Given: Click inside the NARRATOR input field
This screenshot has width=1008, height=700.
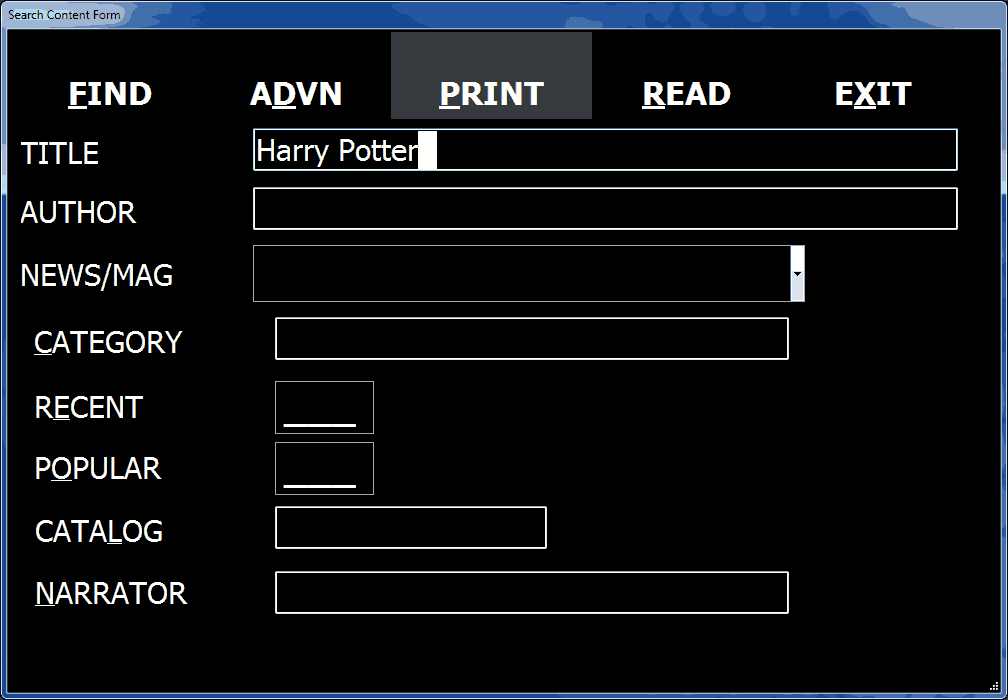Looking at the screenshot, I should pyautogui.click(x=531, y=592).
